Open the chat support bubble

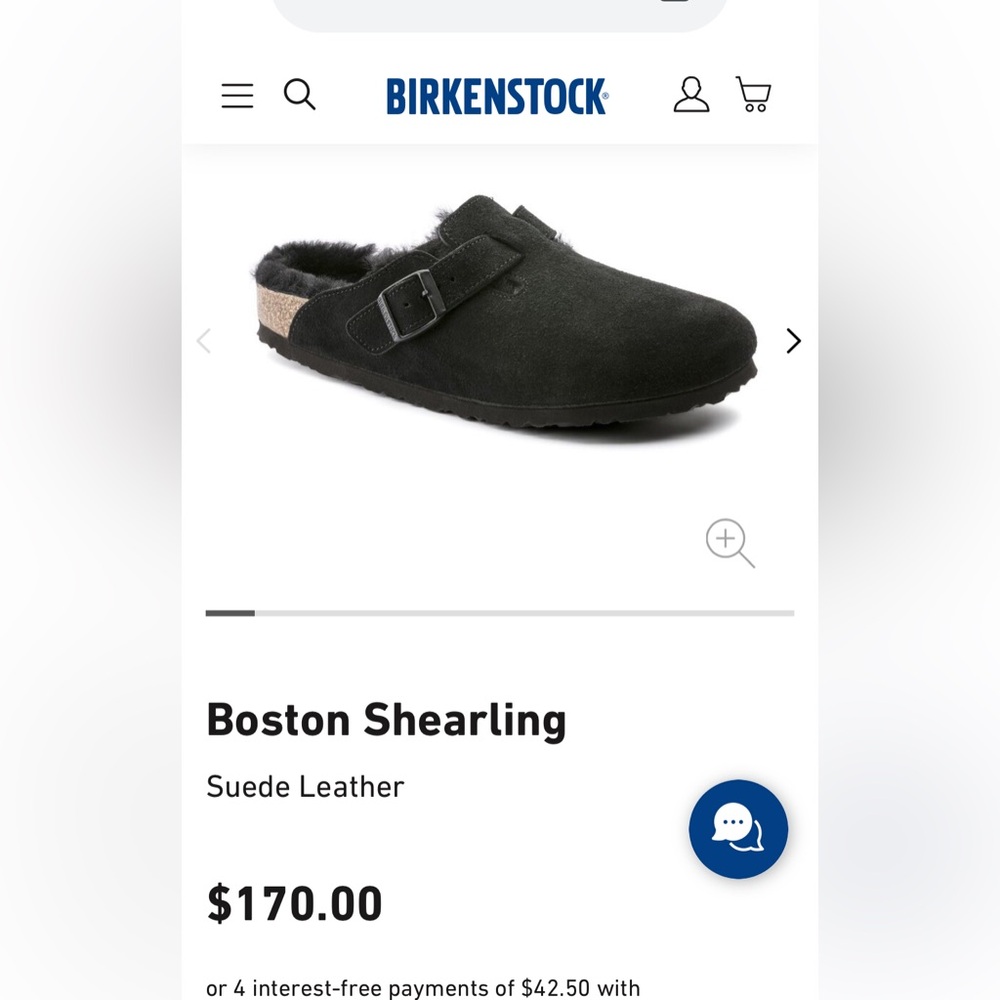738,830
